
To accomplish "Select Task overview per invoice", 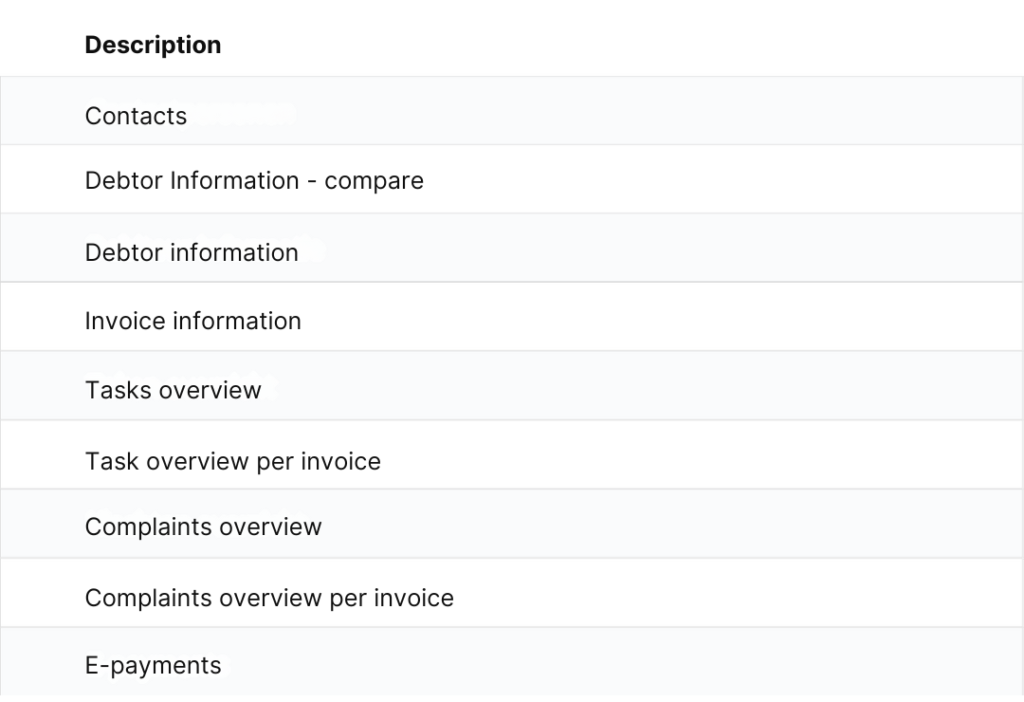I will pyautogui.click(x=233, y=461).
